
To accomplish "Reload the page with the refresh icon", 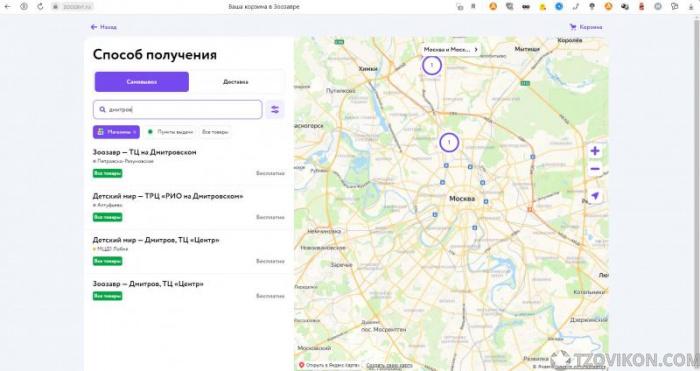I will pos(40,7).
